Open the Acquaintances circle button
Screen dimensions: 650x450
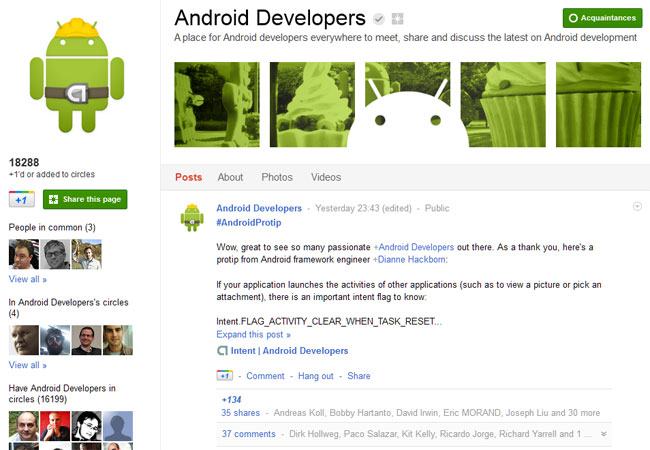pos(602,18)
